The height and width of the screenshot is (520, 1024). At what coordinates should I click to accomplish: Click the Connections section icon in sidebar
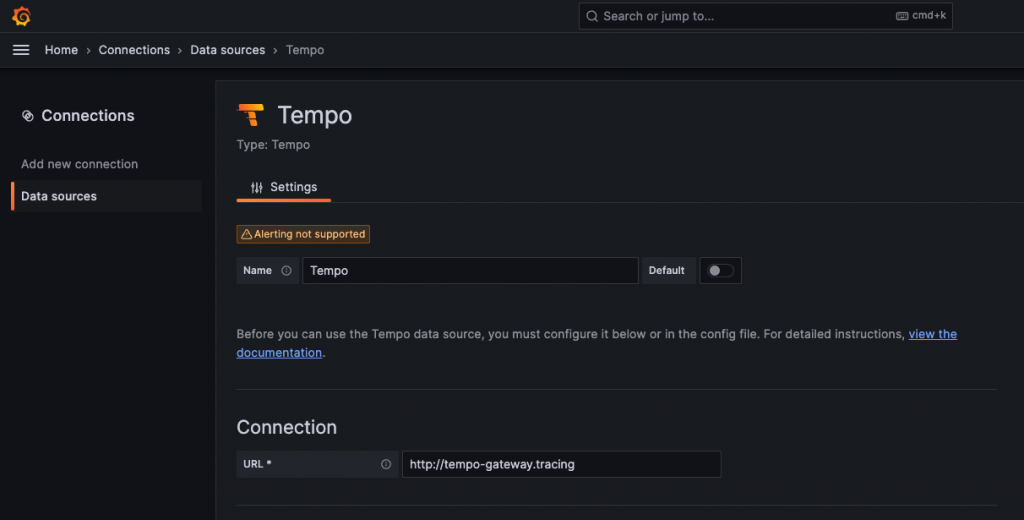(x=27, y=116)
